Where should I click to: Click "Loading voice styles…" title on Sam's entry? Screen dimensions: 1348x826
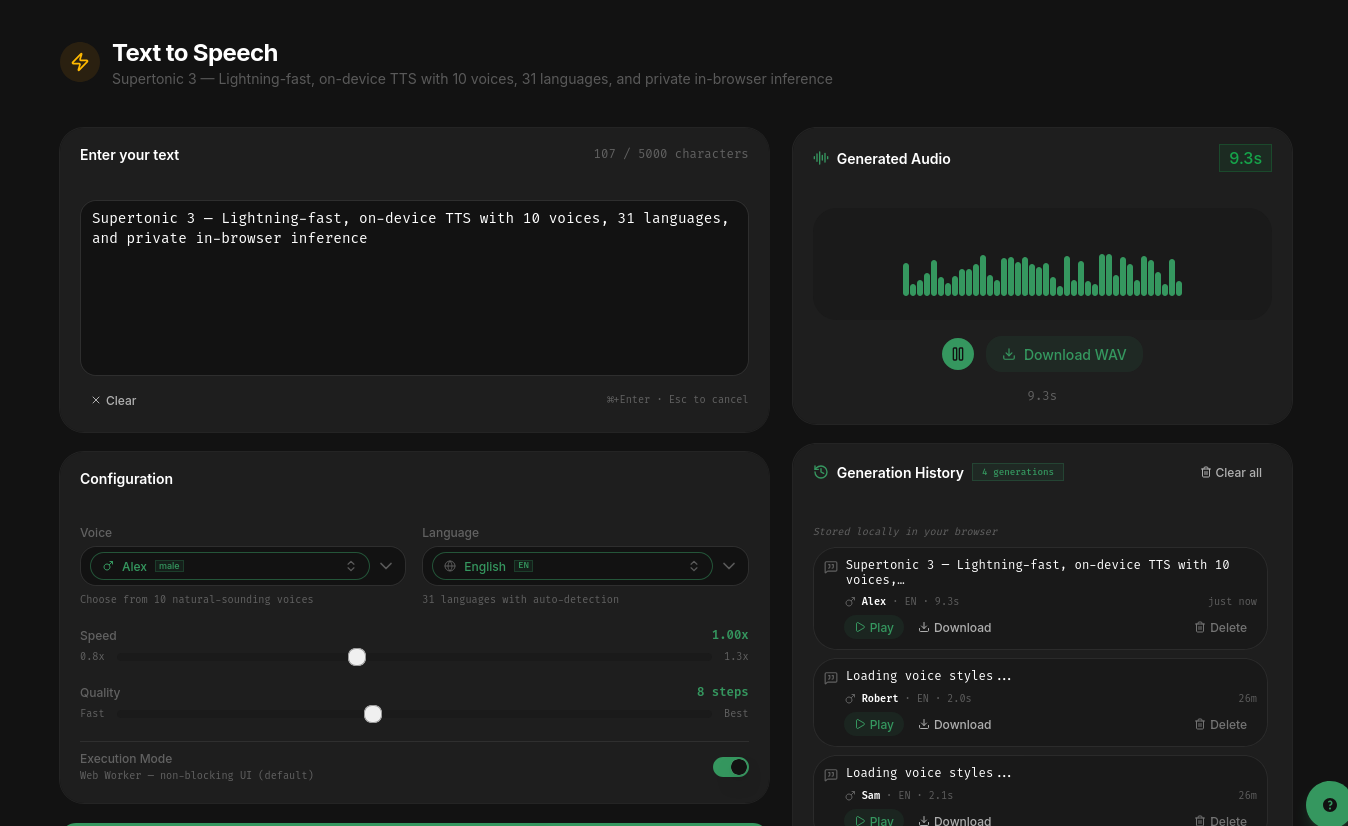click(929, 773)
